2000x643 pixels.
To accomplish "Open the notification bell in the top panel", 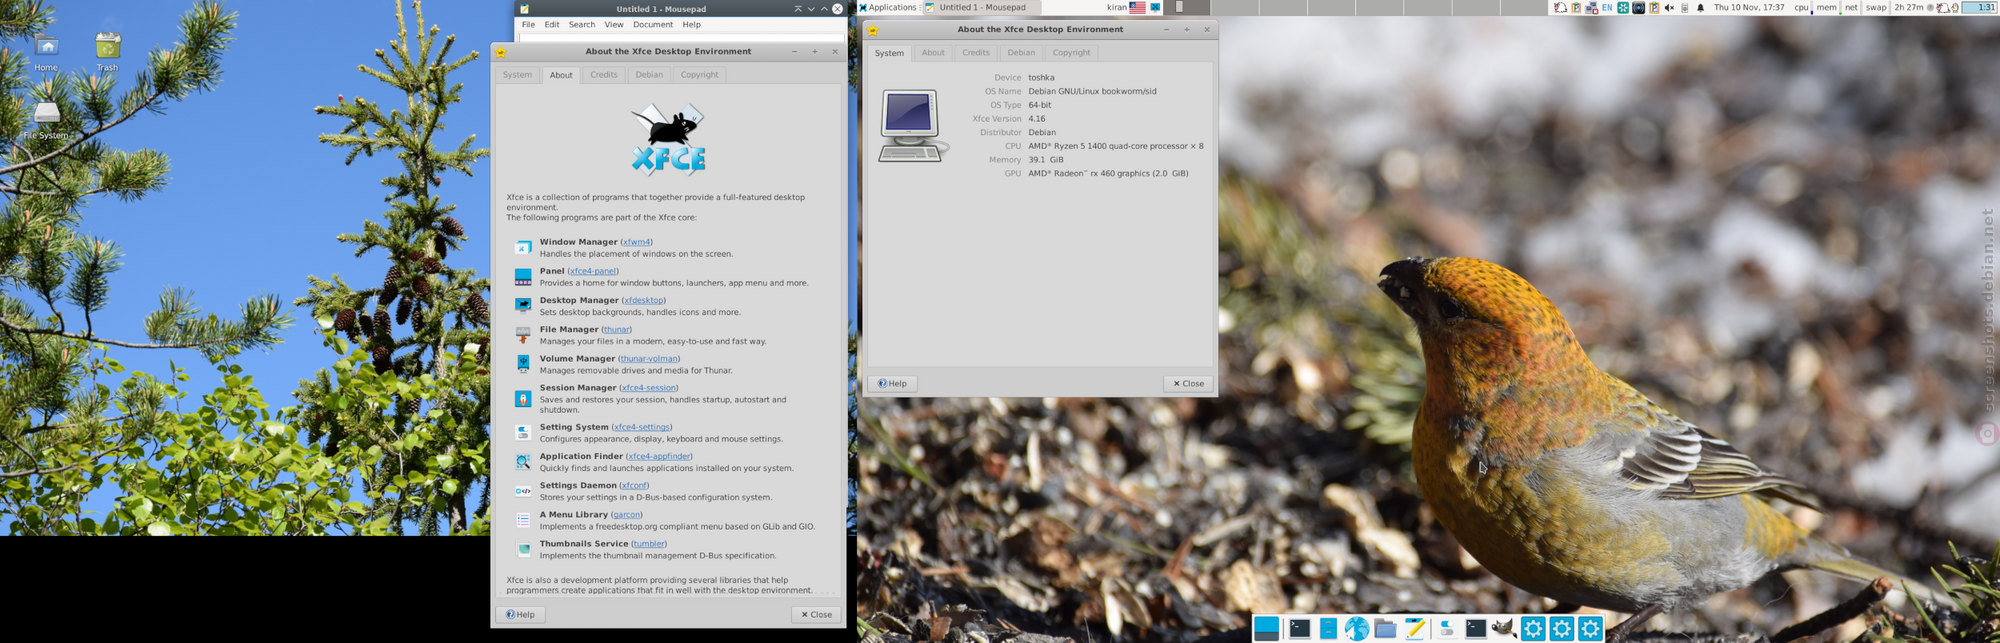I will pos(1700,7).
